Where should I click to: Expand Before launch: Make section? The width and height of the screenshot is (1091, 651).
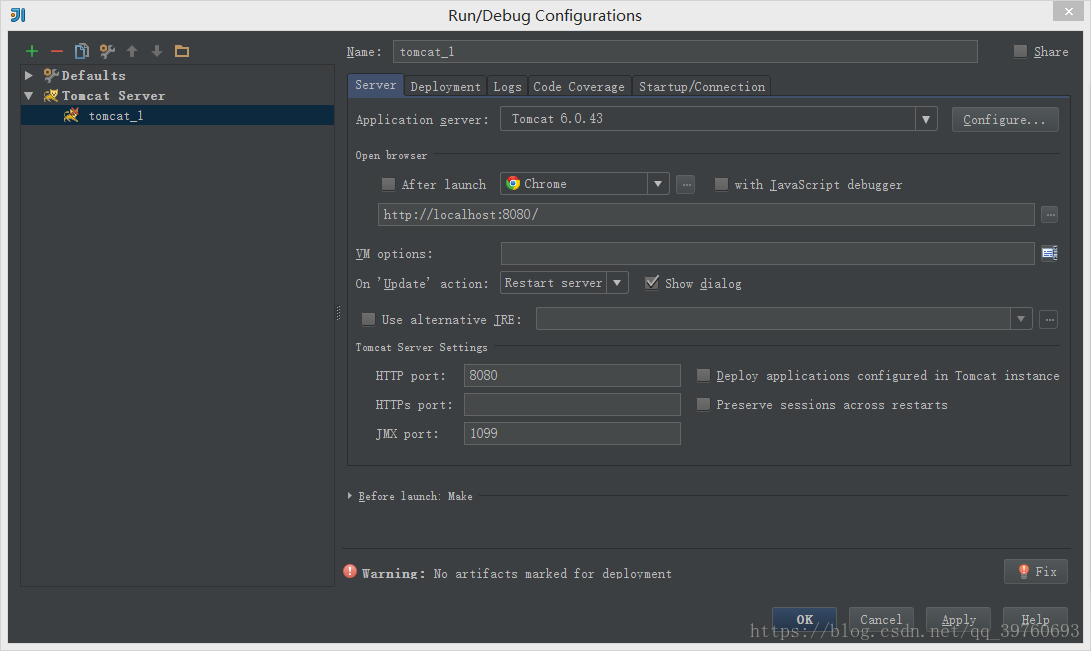point(349,496)
